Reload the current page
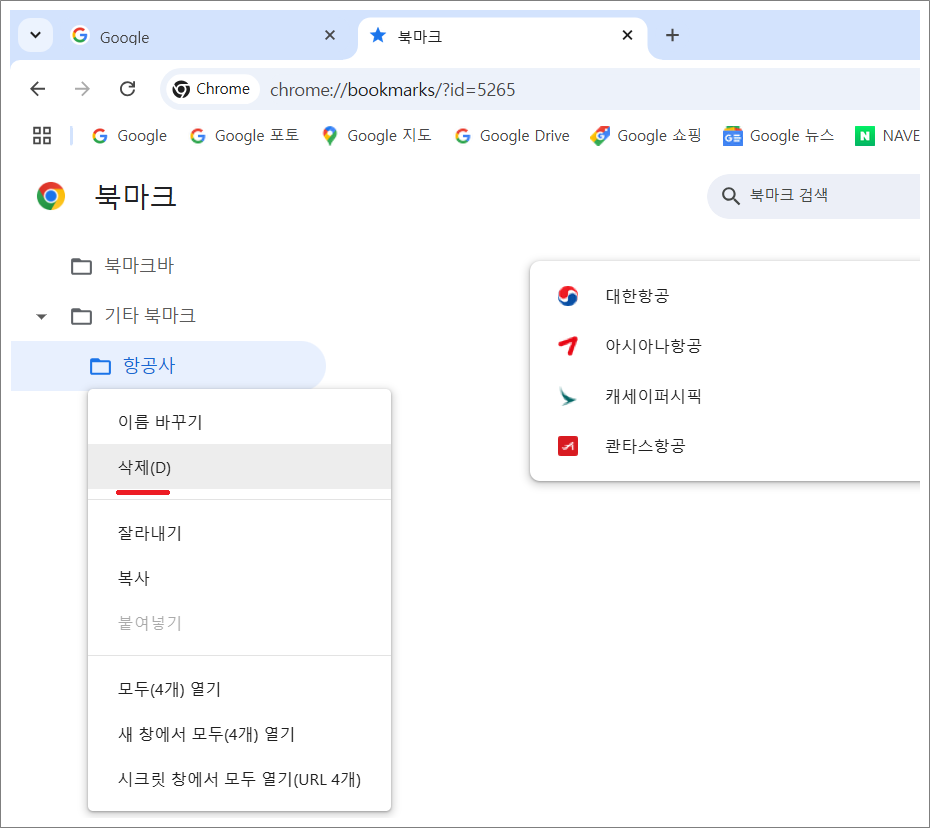Screen dimensions: 930x828 point(128,89)
